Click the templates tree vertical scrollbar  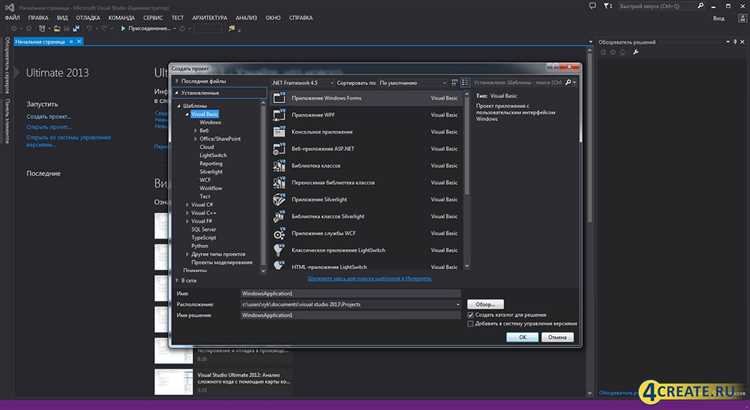click(263, 187)
